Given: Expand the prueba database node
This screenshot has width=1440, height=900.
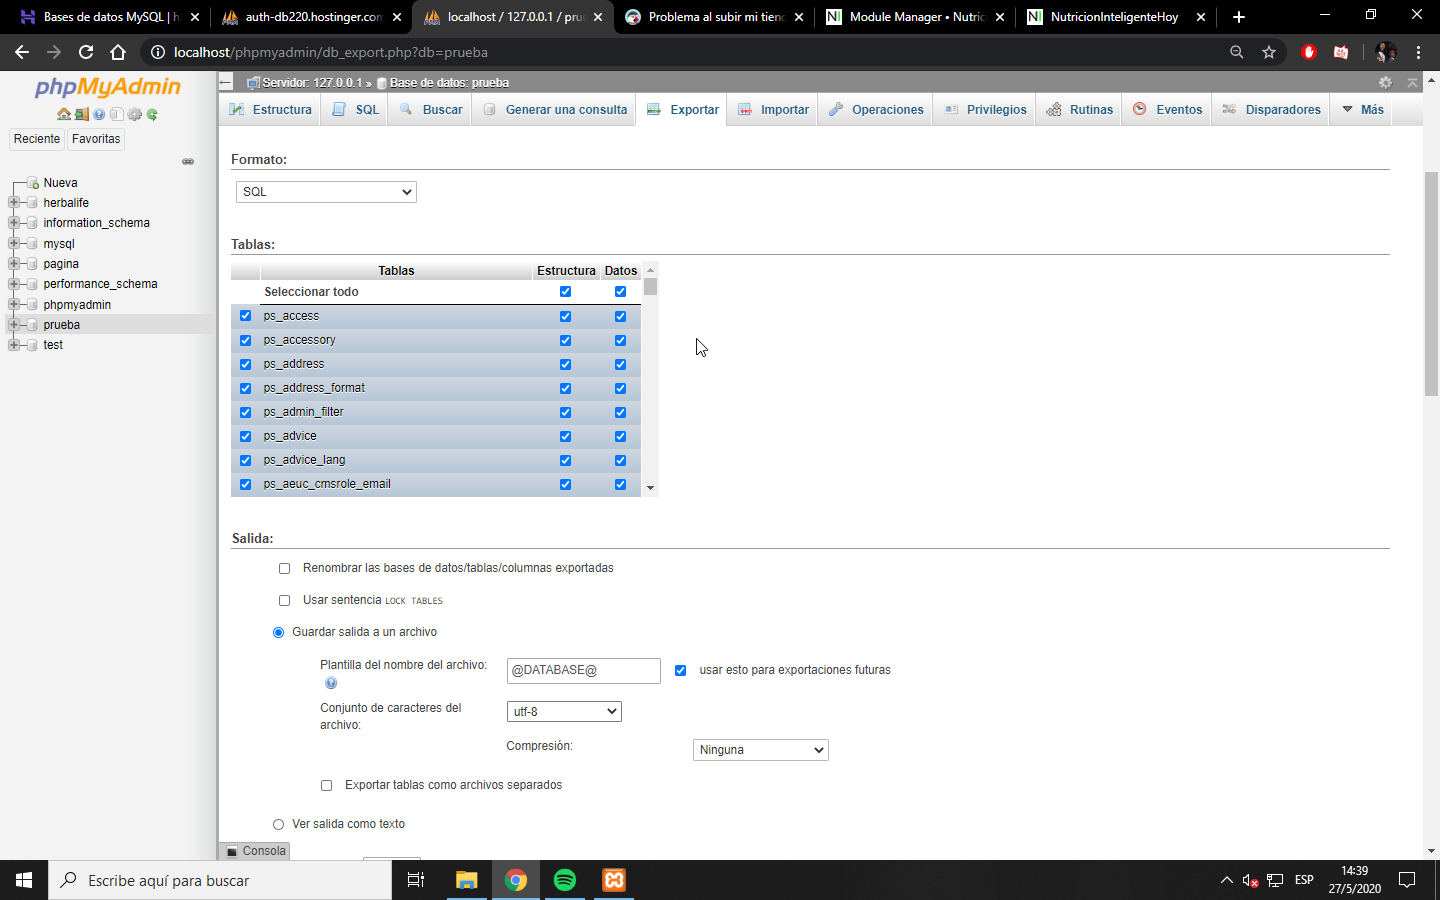Looking at the screenshot, I should [14, 325].
